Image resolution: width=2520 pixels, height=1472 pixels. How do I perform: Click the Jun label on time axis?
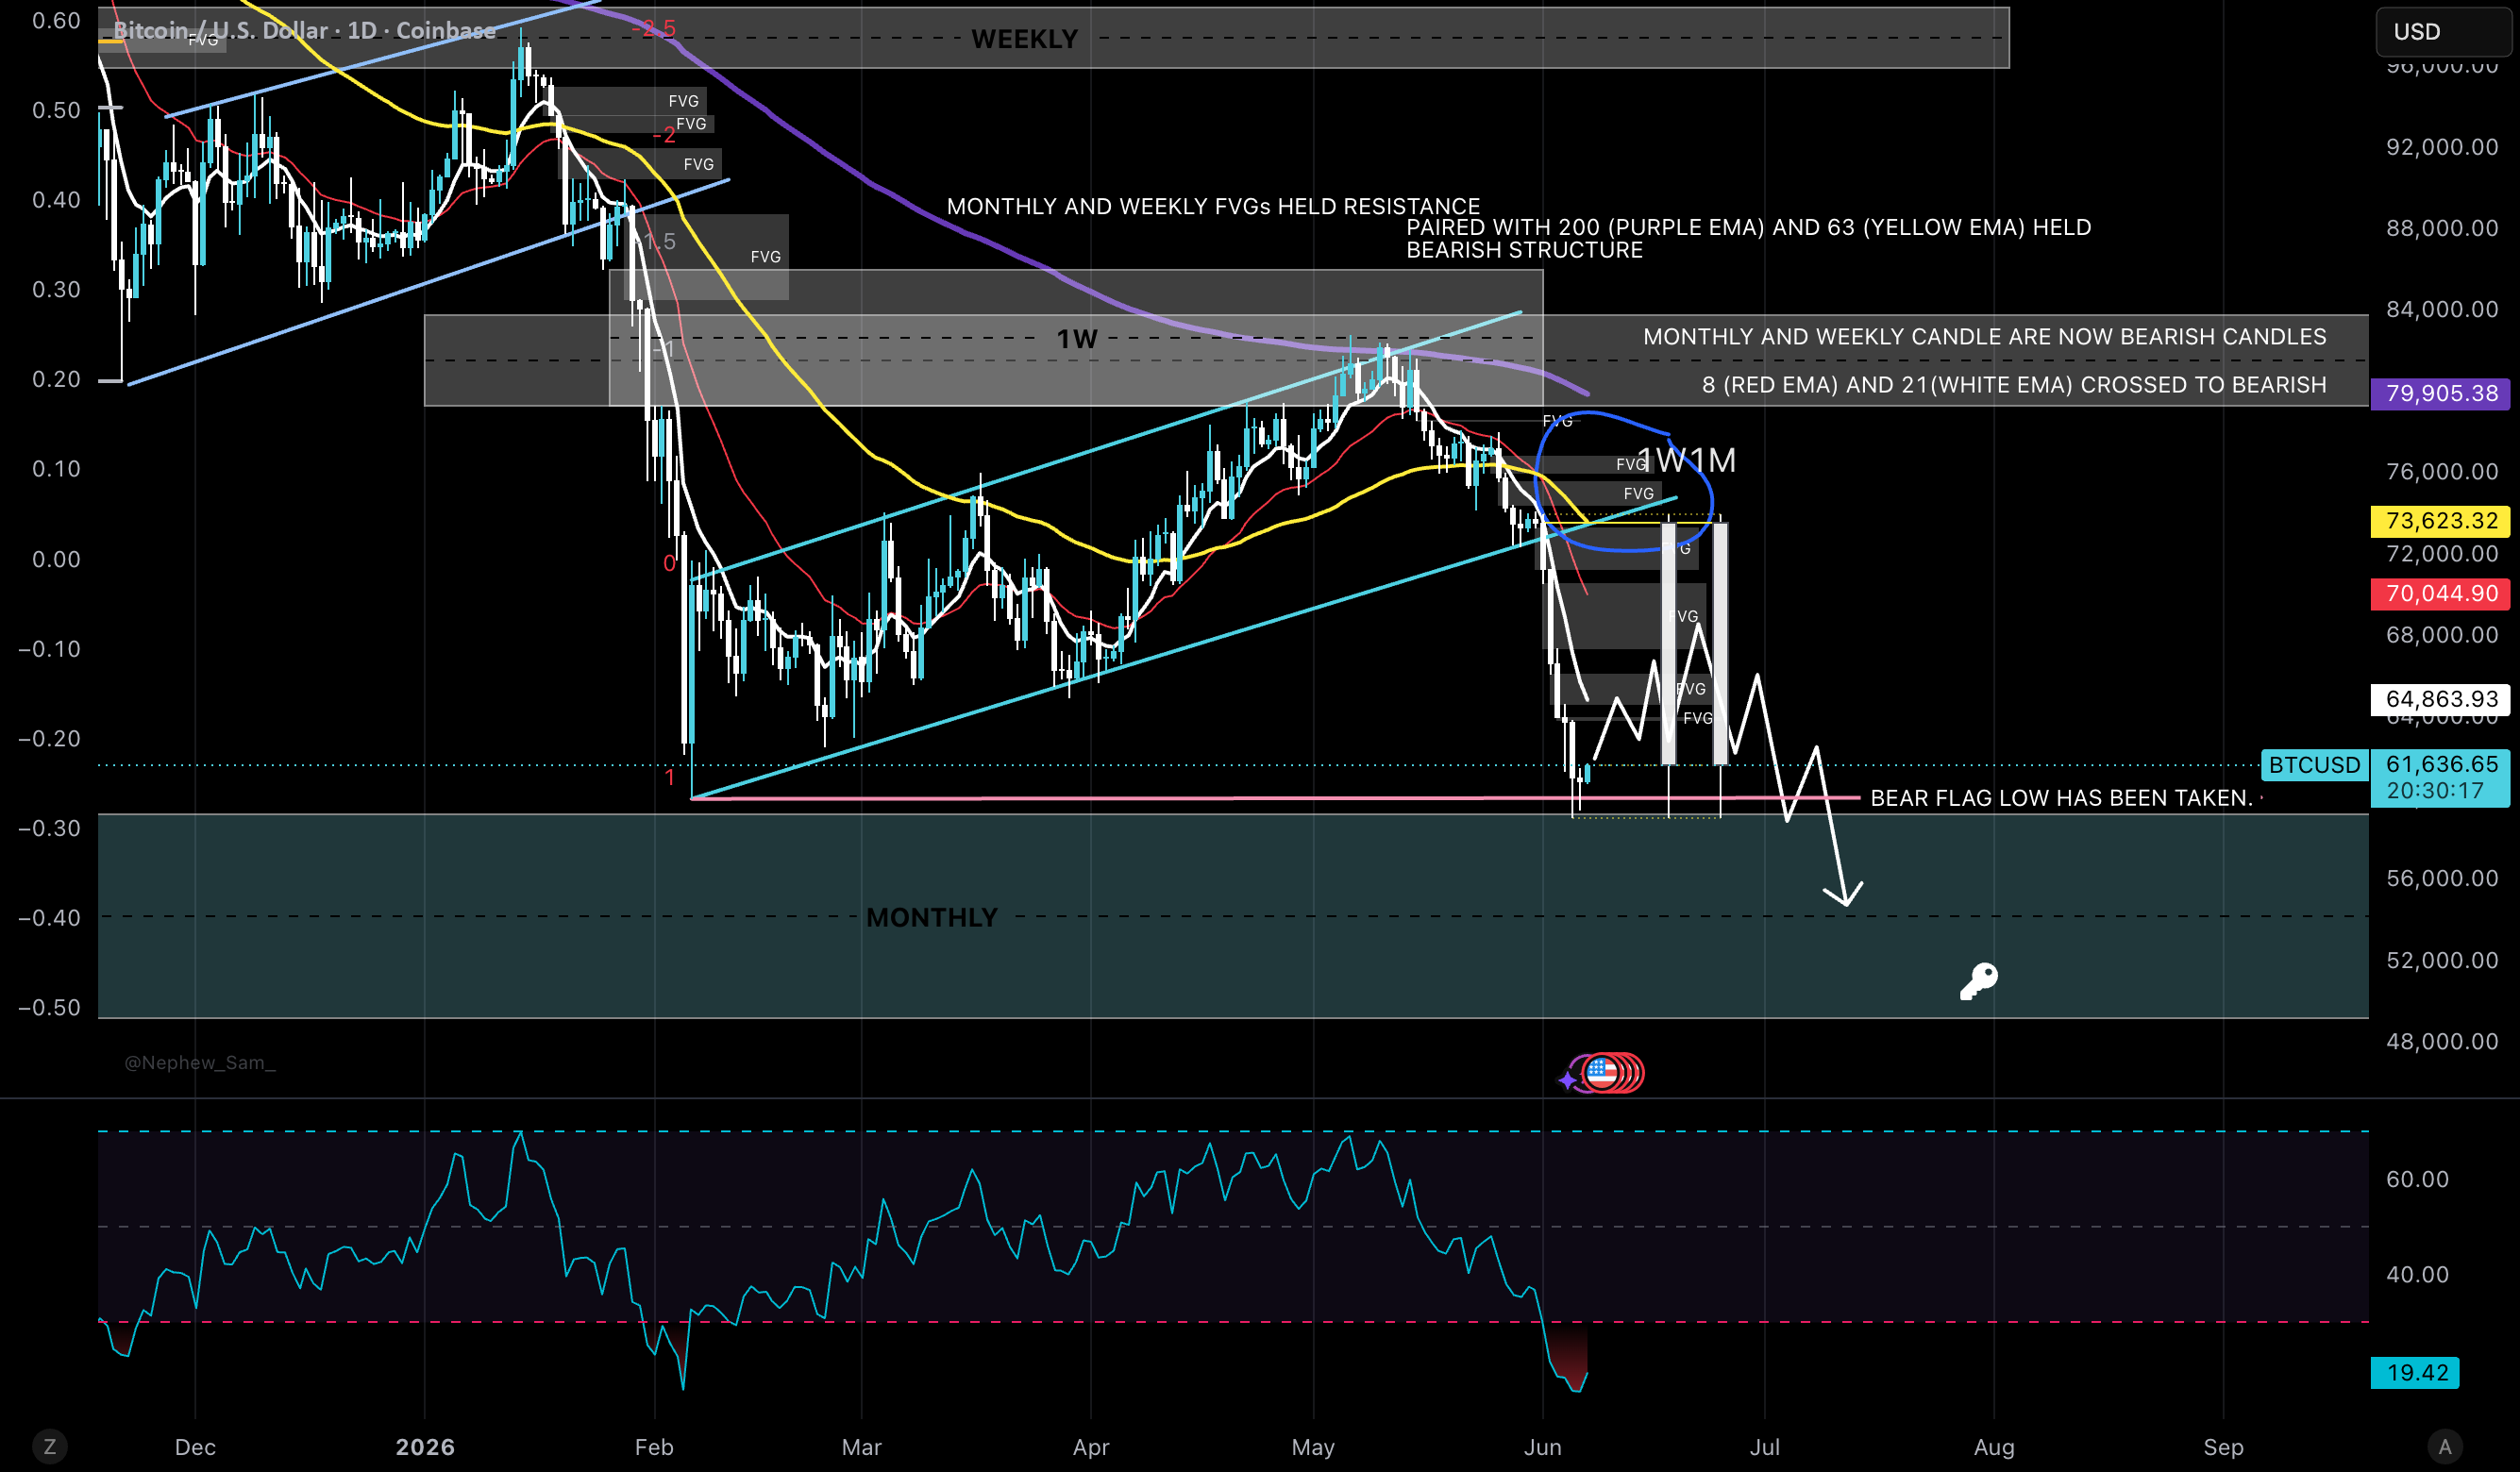pos(1542,1447)
